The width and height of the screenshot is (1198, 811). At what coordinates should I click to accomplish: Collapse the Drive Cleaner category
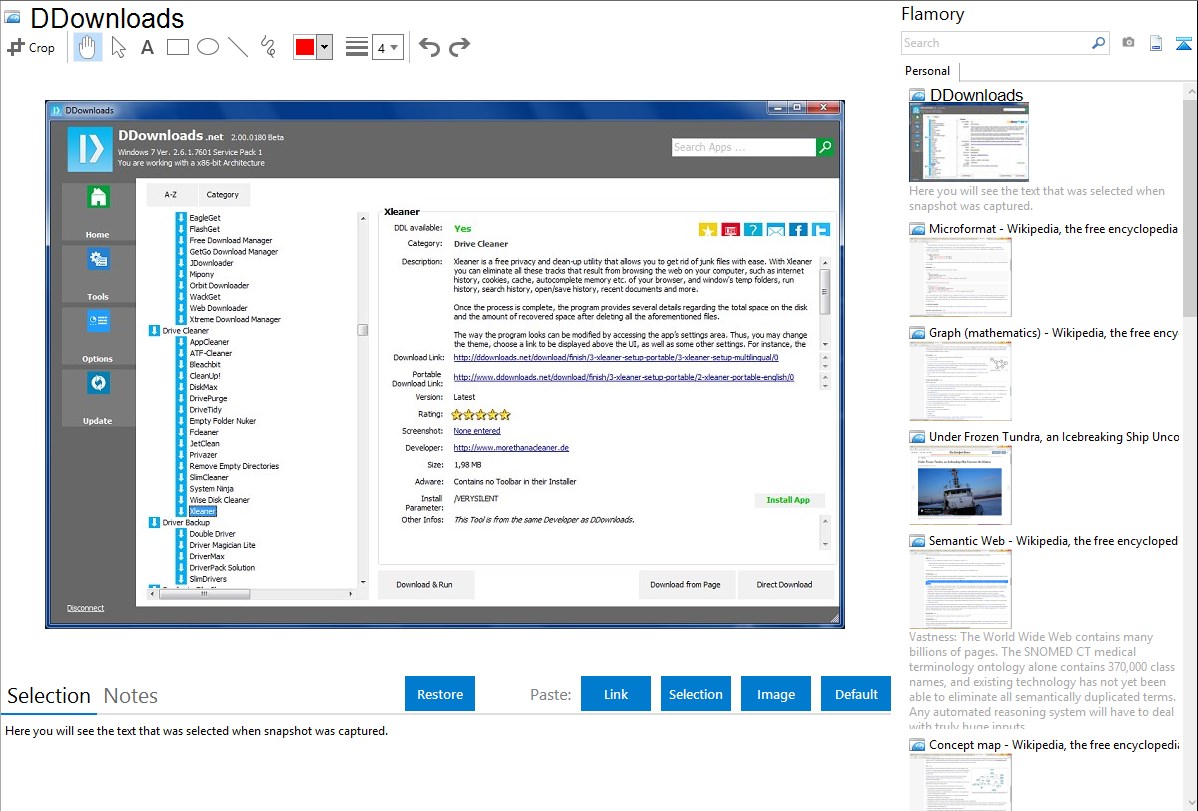click(154, 331)
